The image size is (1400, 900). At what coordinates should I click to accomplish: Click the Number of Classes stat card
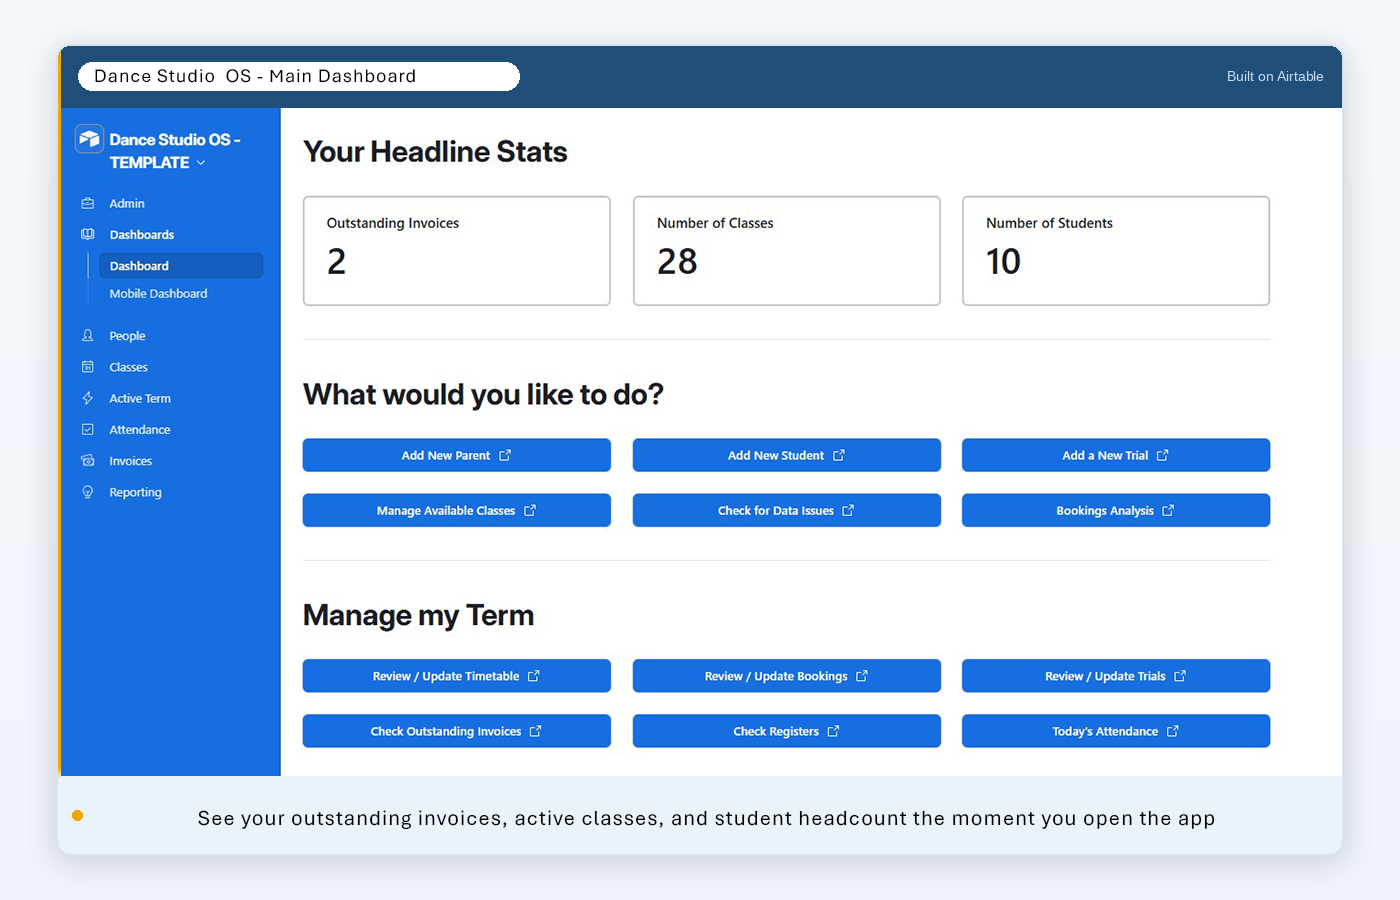tap(787, 251)
